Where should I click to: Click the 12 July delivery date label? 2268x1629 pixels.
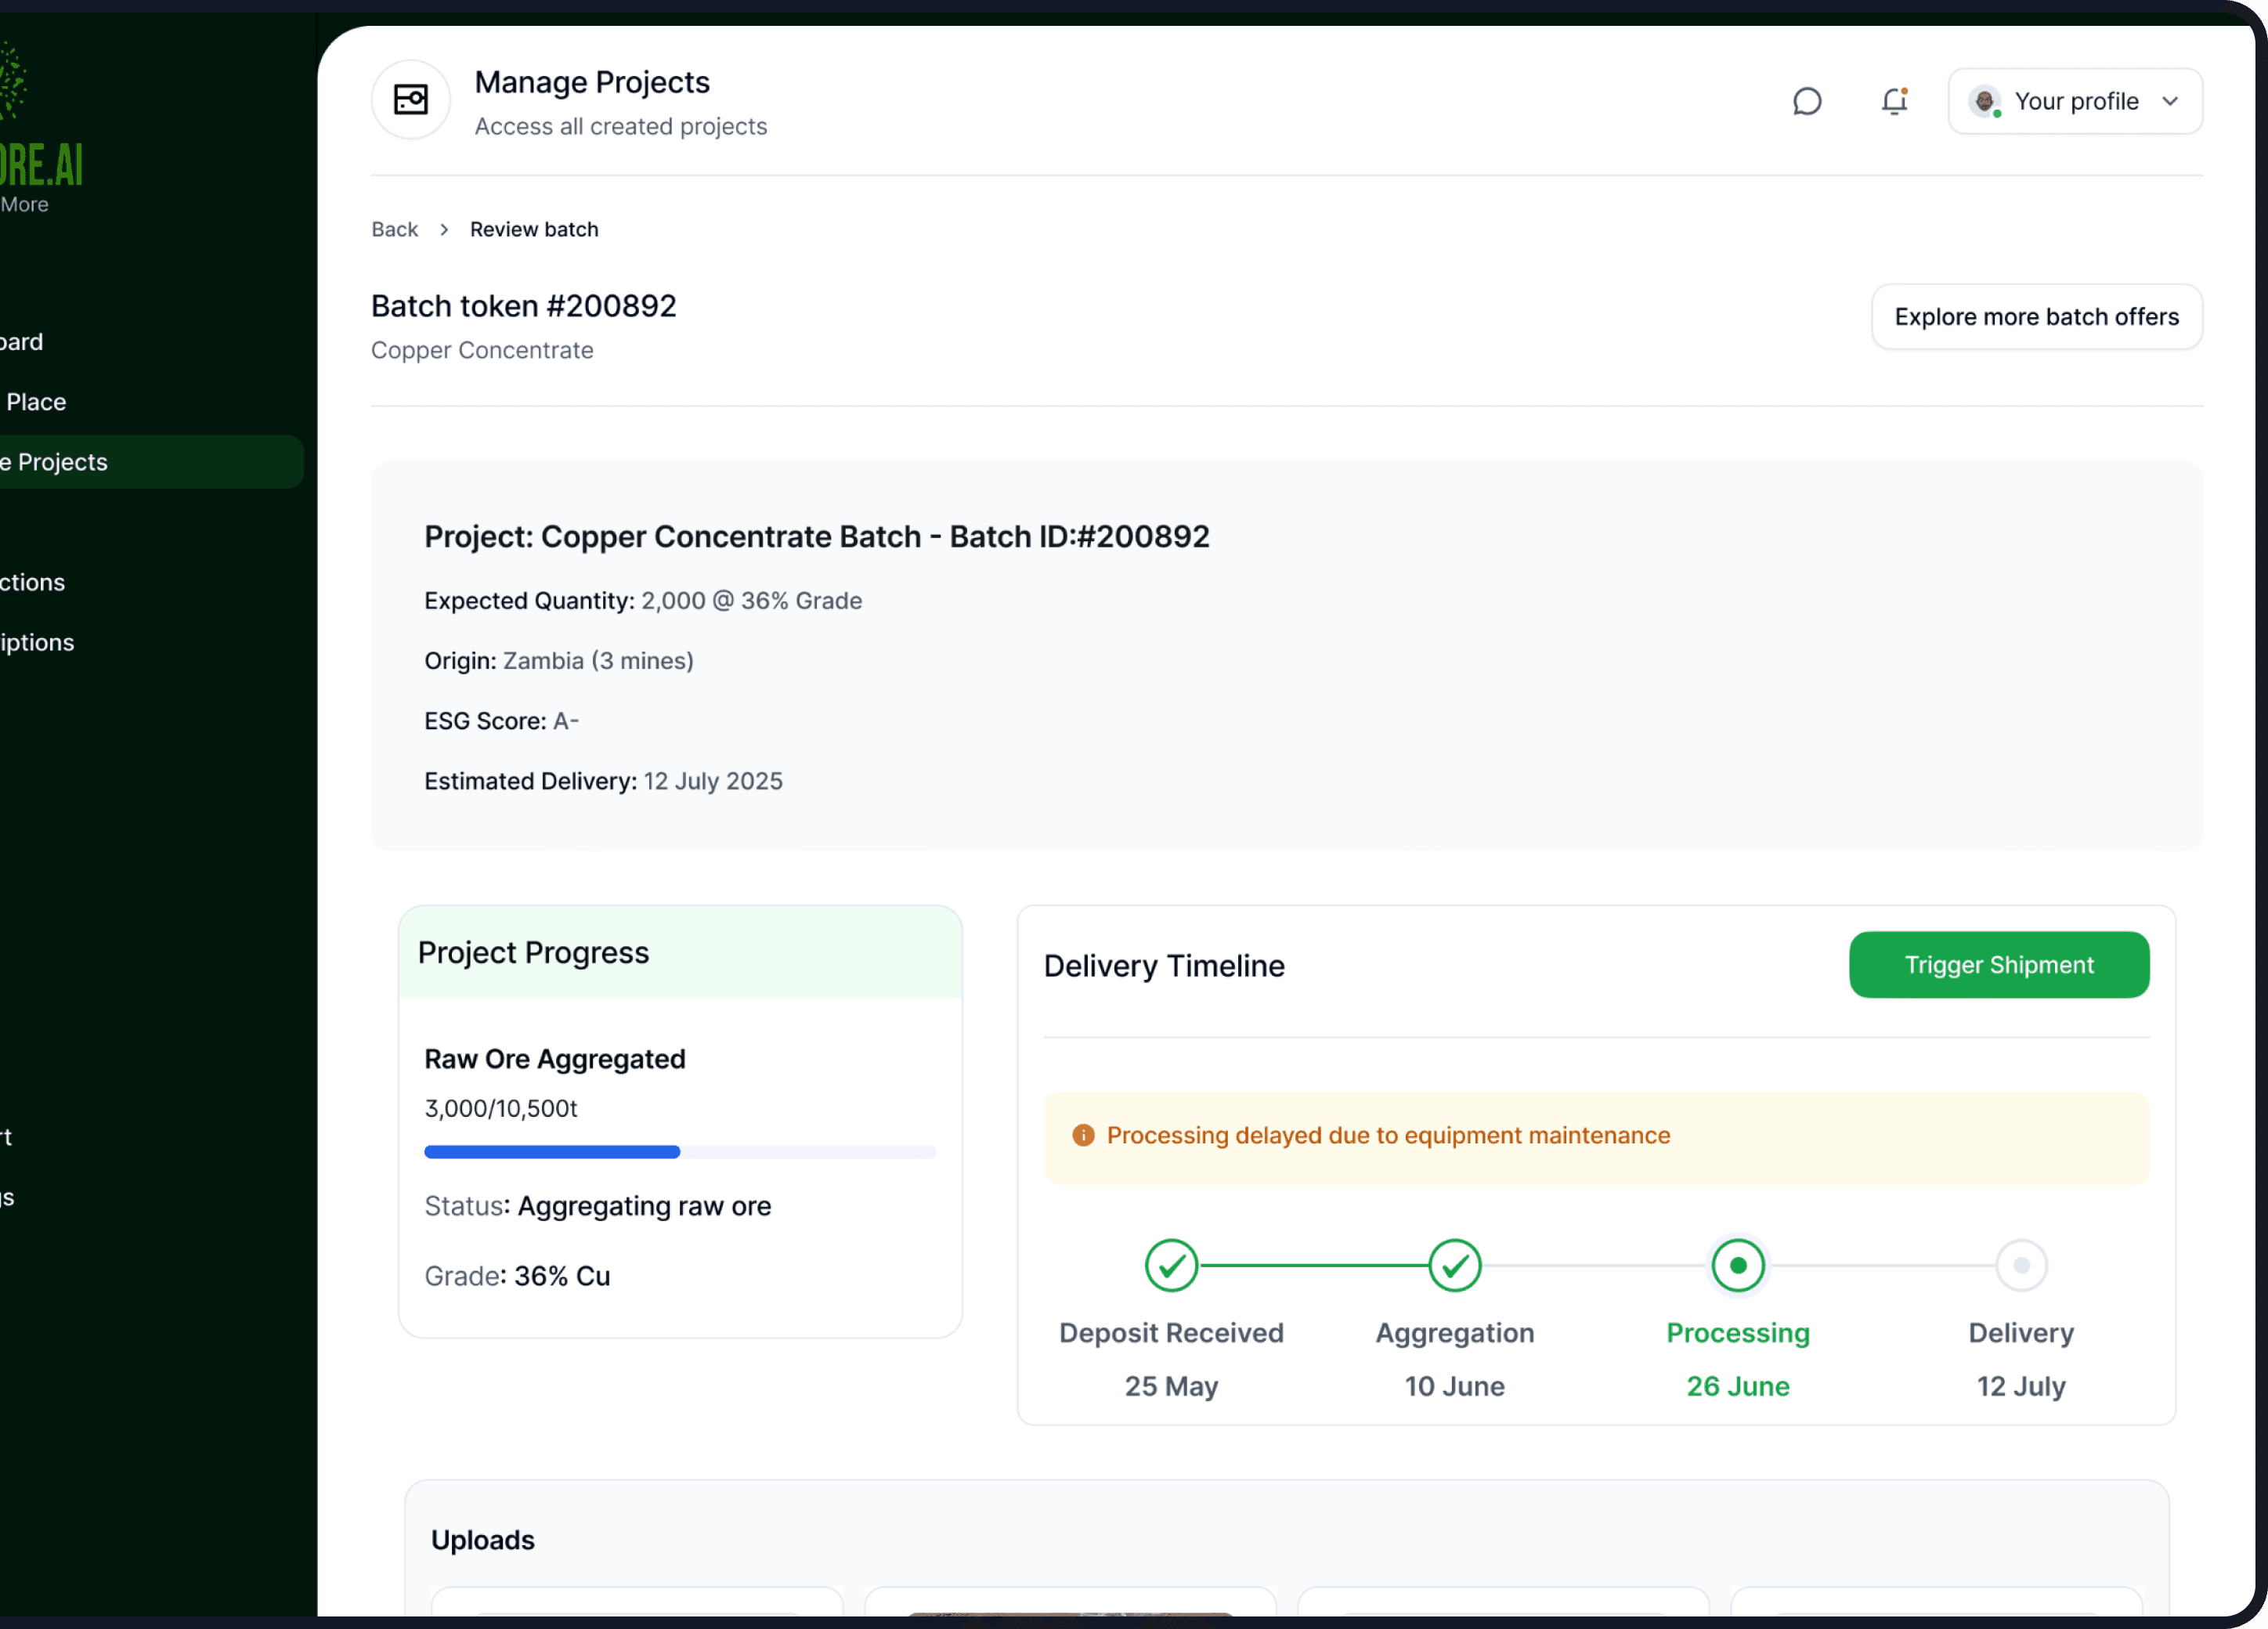tap(2020, 1386)
